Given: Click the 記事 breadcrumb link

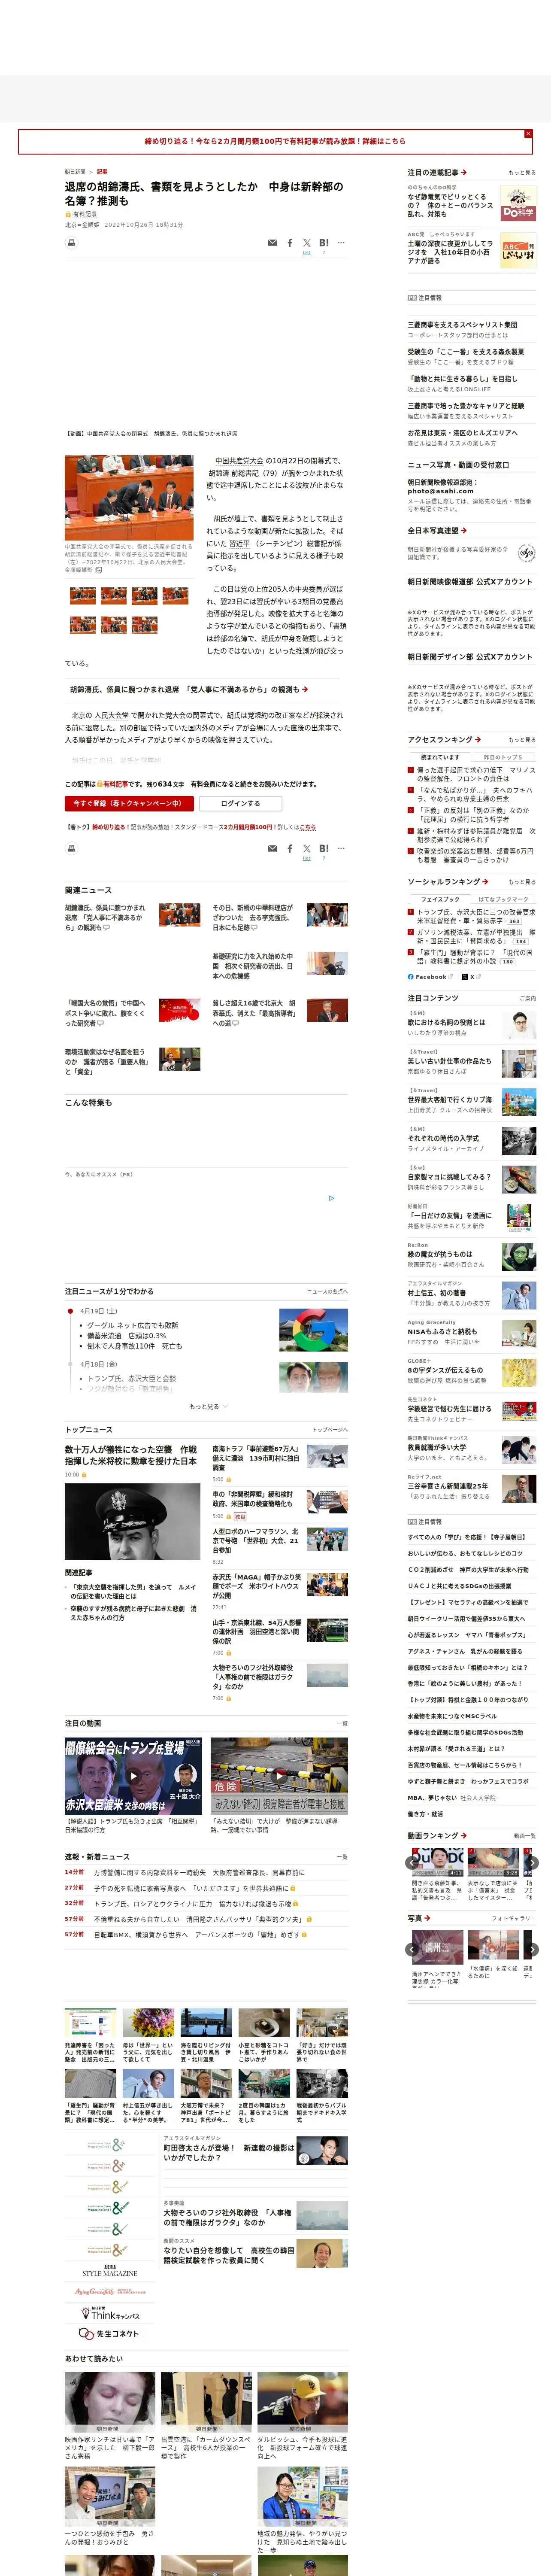Looking at the screenshot, I should [102, 172].
